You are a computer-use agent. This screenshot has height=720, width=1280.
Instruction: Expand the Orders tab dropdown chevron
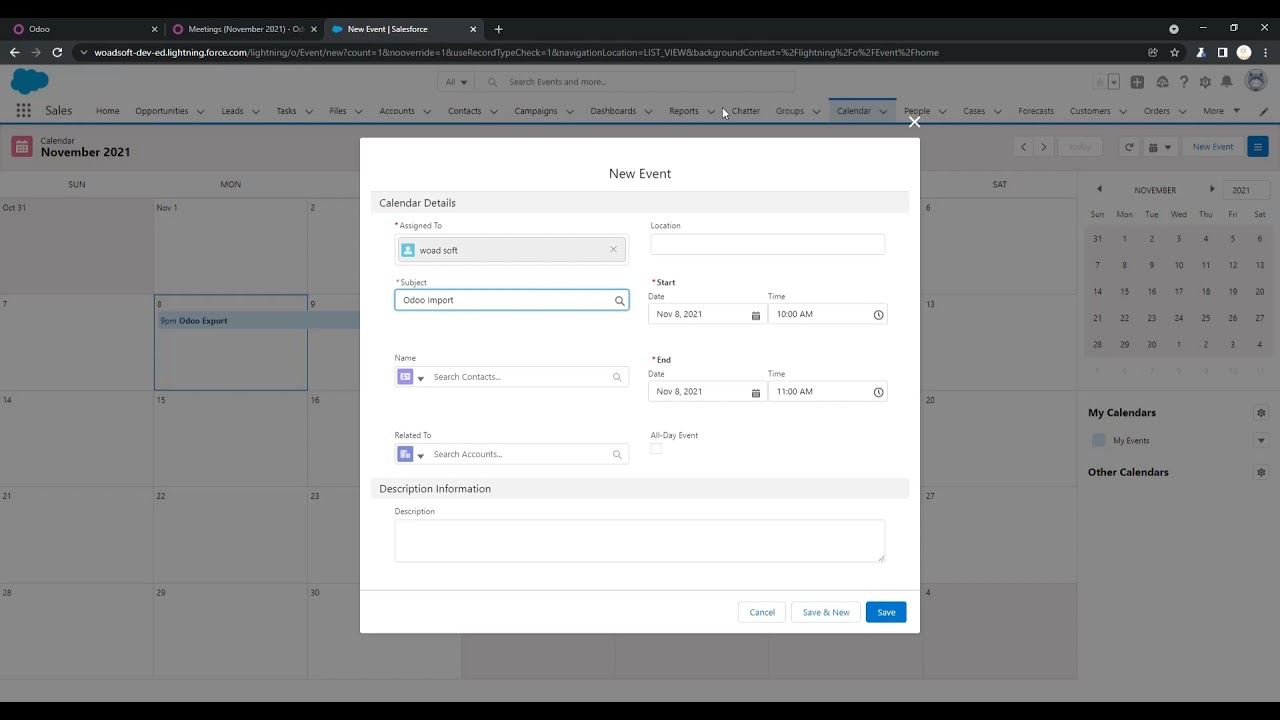pos(1182,111)
